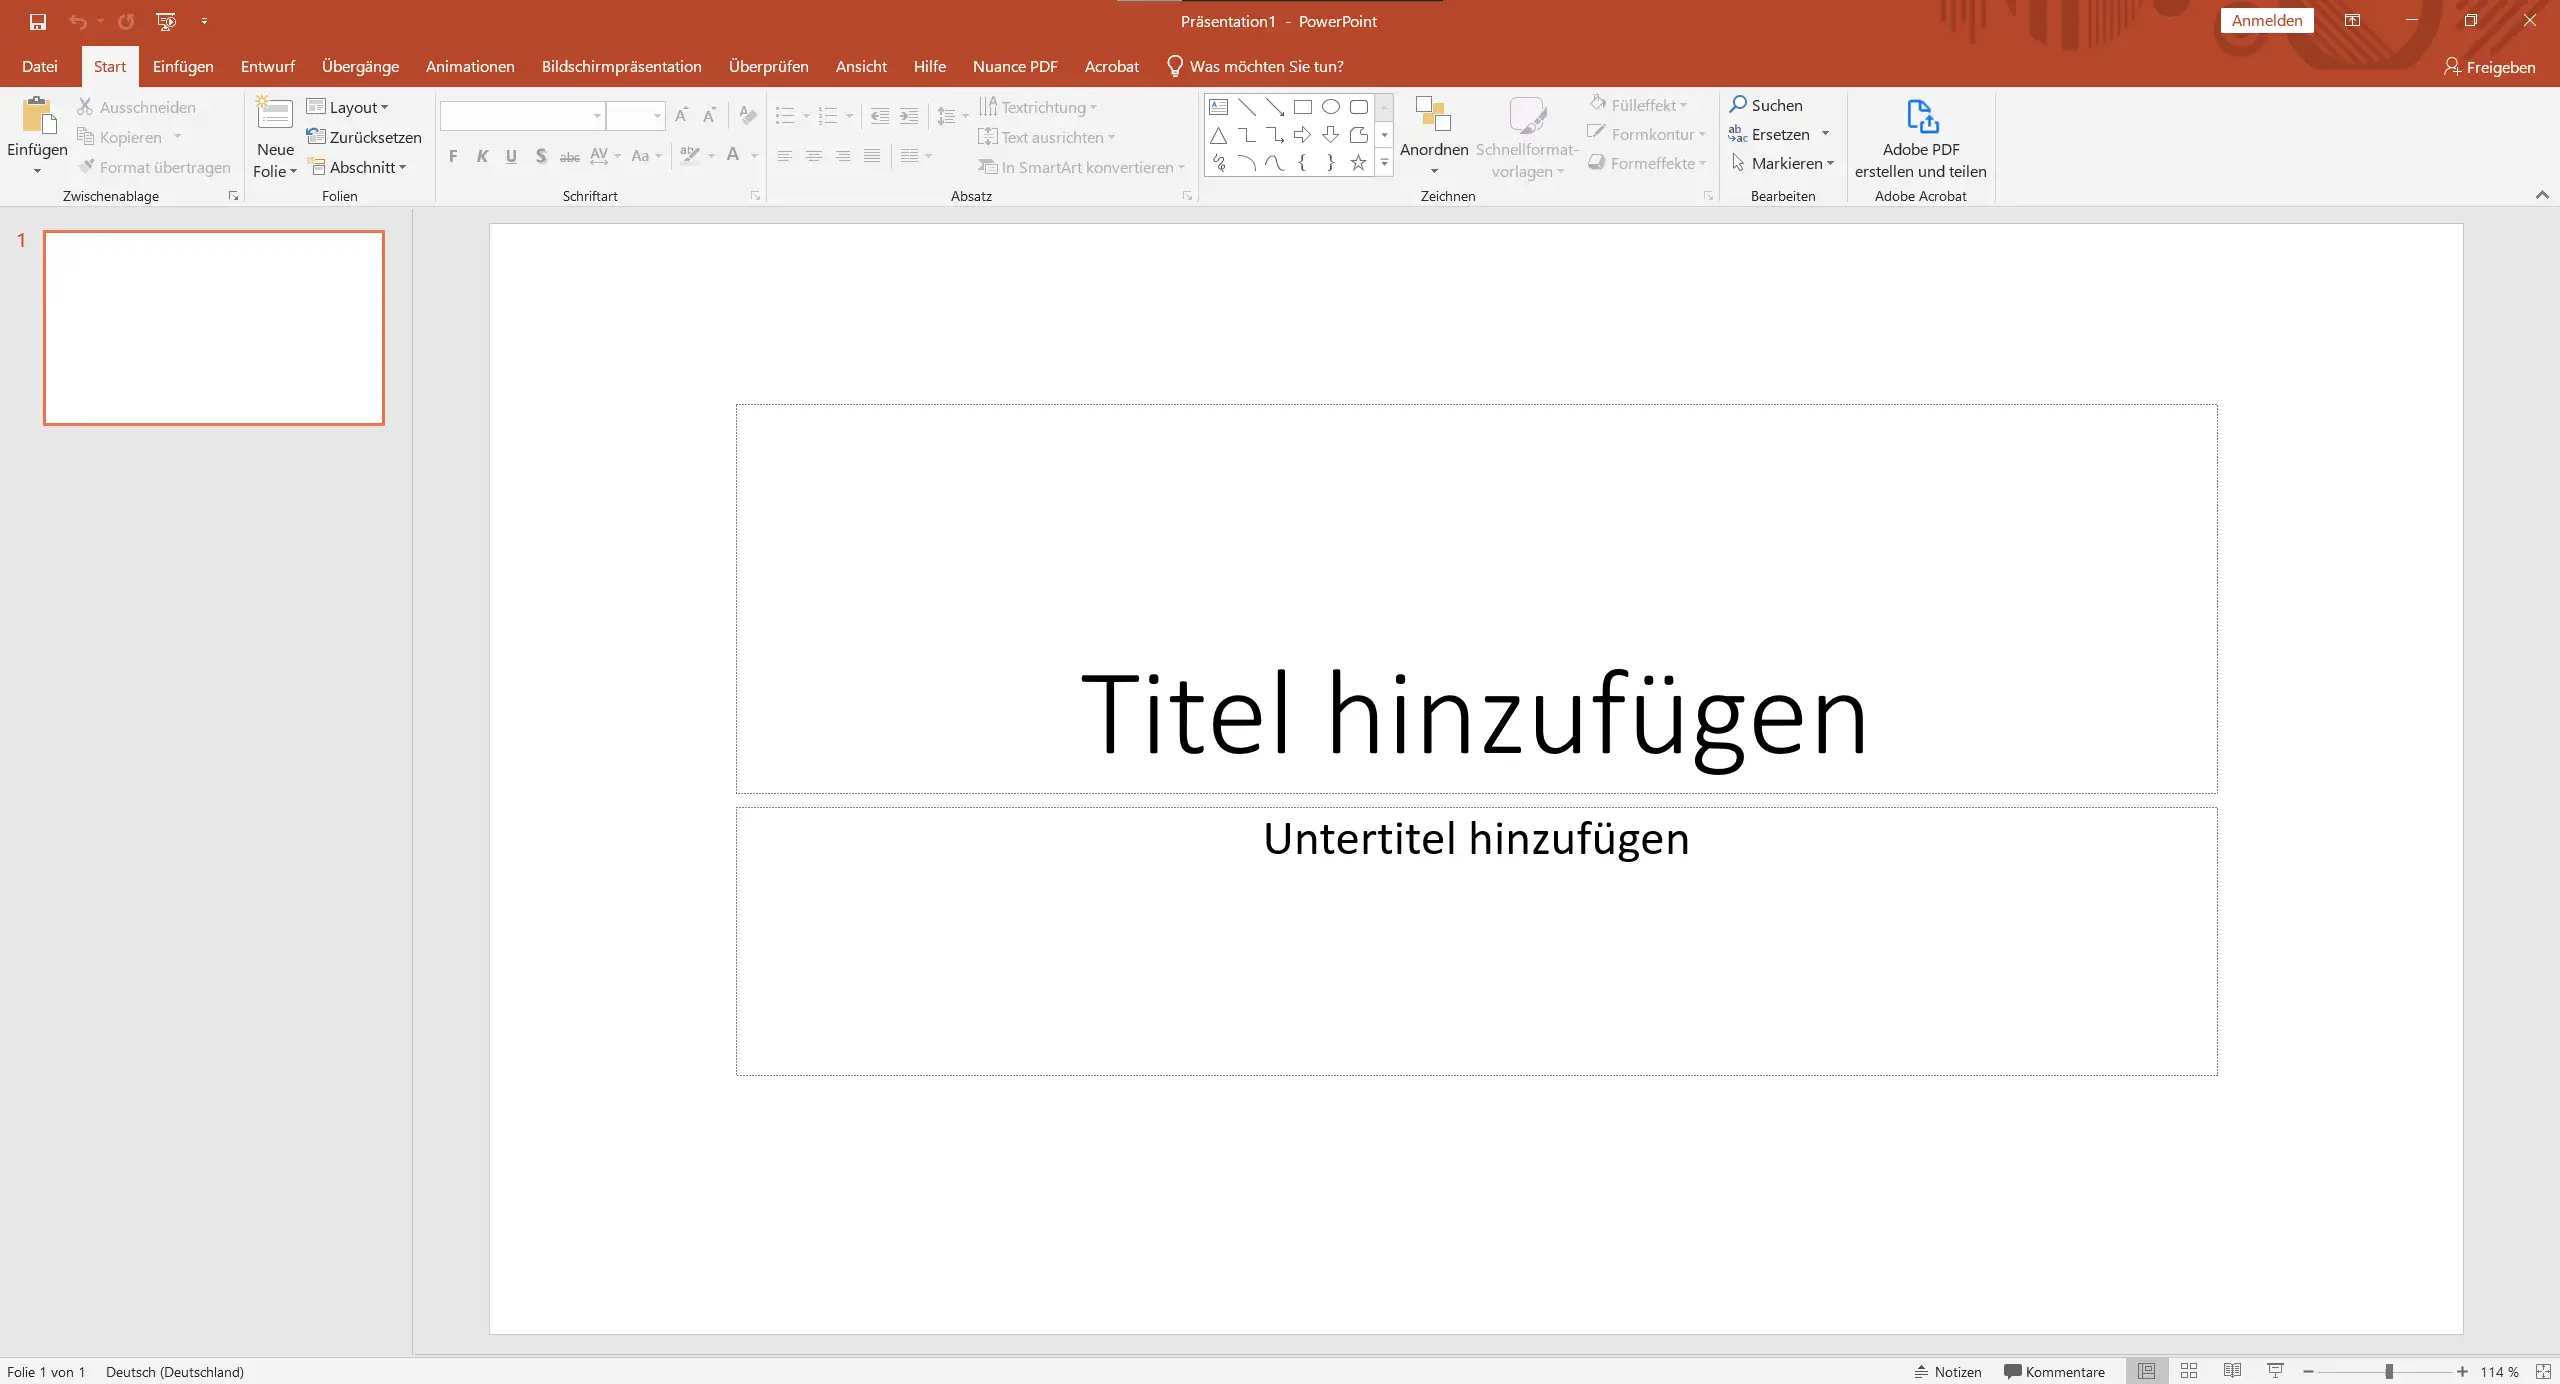Click the Save icon in quick access toolbar
The height and width of the screenshot is (1384, 2560).
[38, 21]
